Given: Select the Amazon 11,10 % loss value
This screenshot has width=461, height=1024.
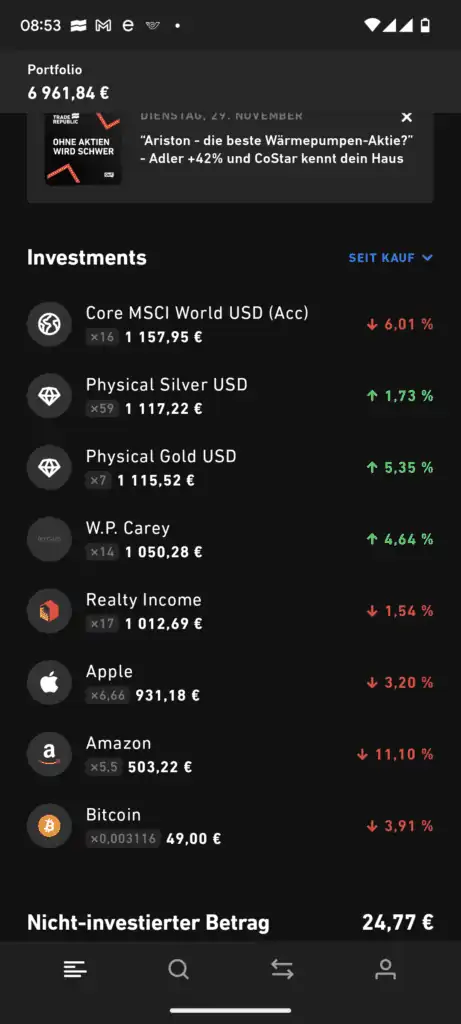Looking at the screenshot, I should (x=395, y=754).
